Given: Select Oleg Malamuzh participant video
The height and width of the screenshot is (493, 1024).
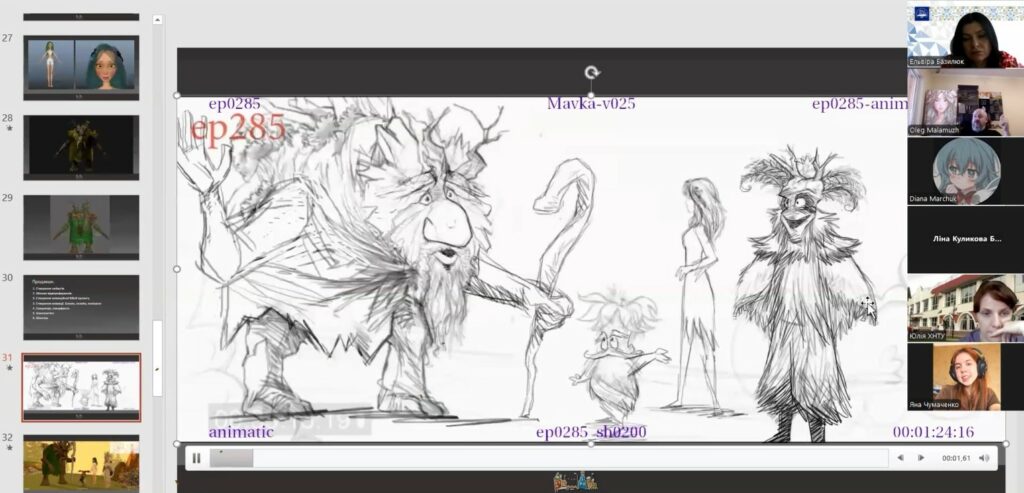Looking at the screenshot, I should coord(965,102).
